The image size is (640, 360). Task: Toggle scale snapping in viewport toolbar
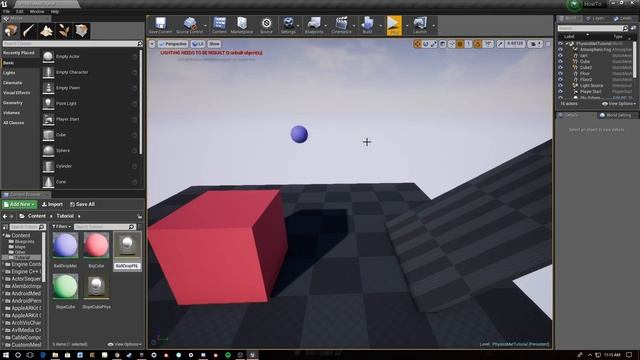point(500,44)
